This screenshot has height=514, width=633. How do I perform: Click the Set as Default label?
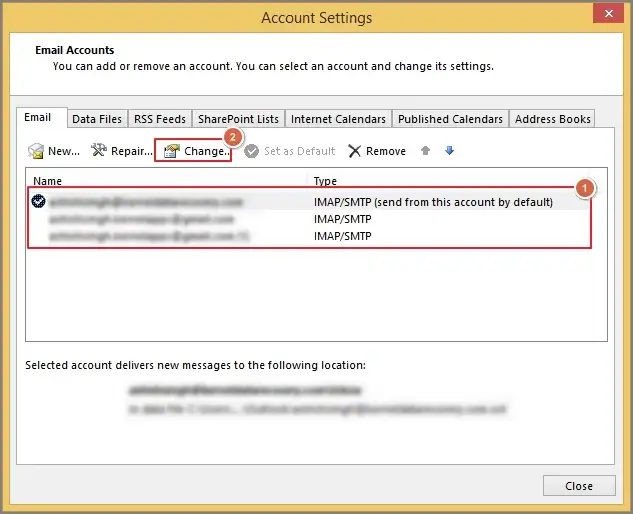click(x=300, y=151)
